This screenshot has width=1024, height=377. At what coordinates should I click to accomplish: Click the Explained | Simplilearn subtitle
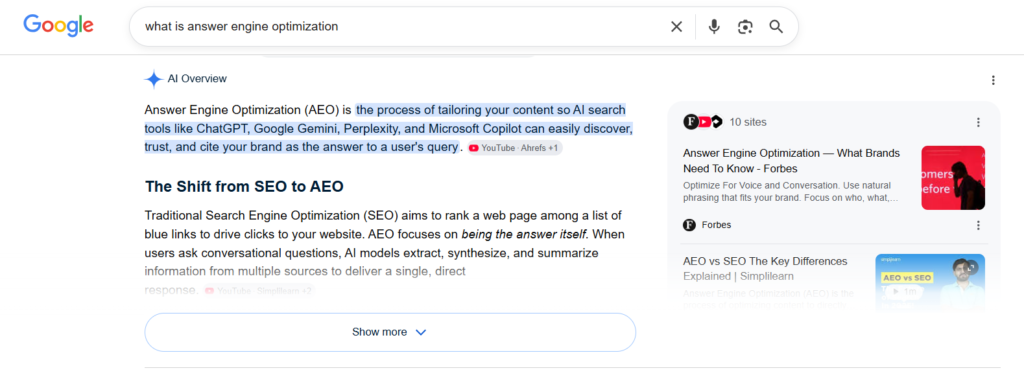[x=738, y=276]
